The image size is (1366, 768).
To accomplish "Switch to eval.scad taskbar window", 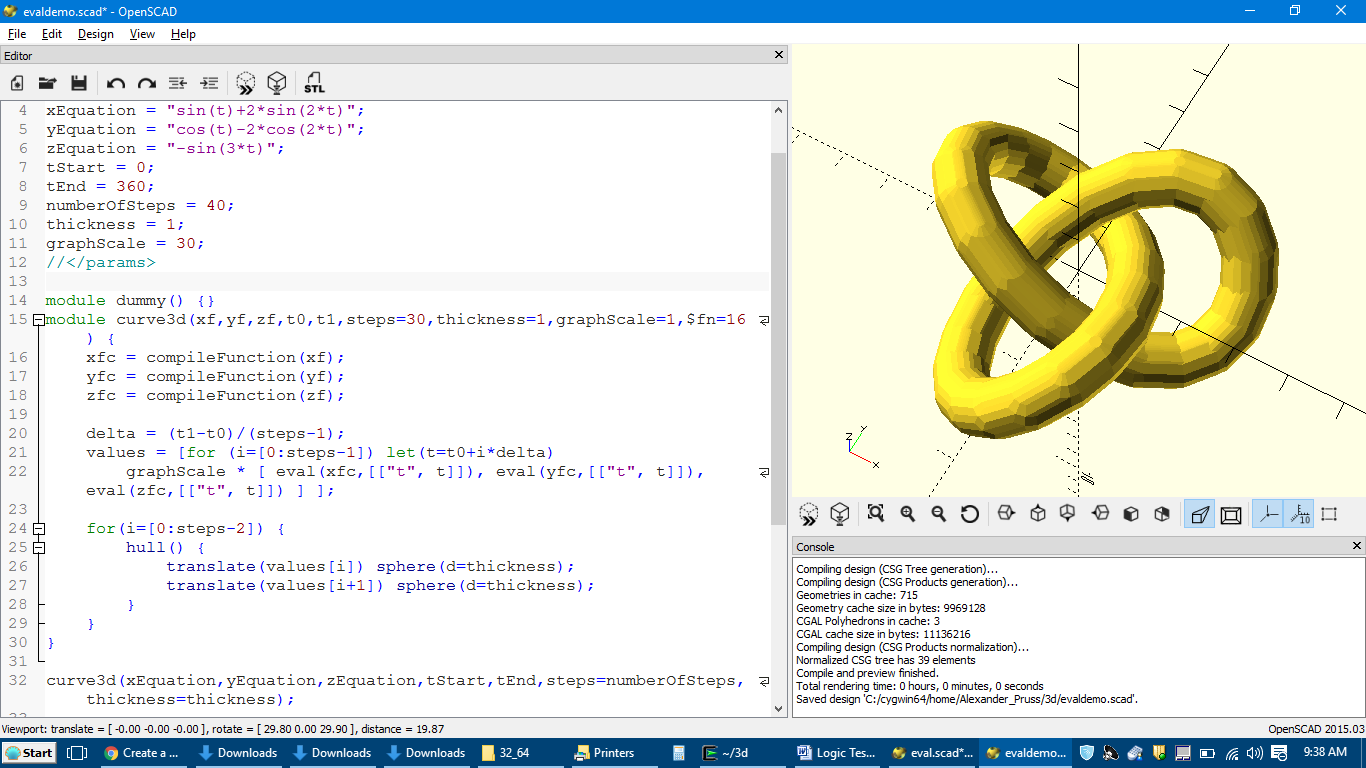I will (932, 753).
